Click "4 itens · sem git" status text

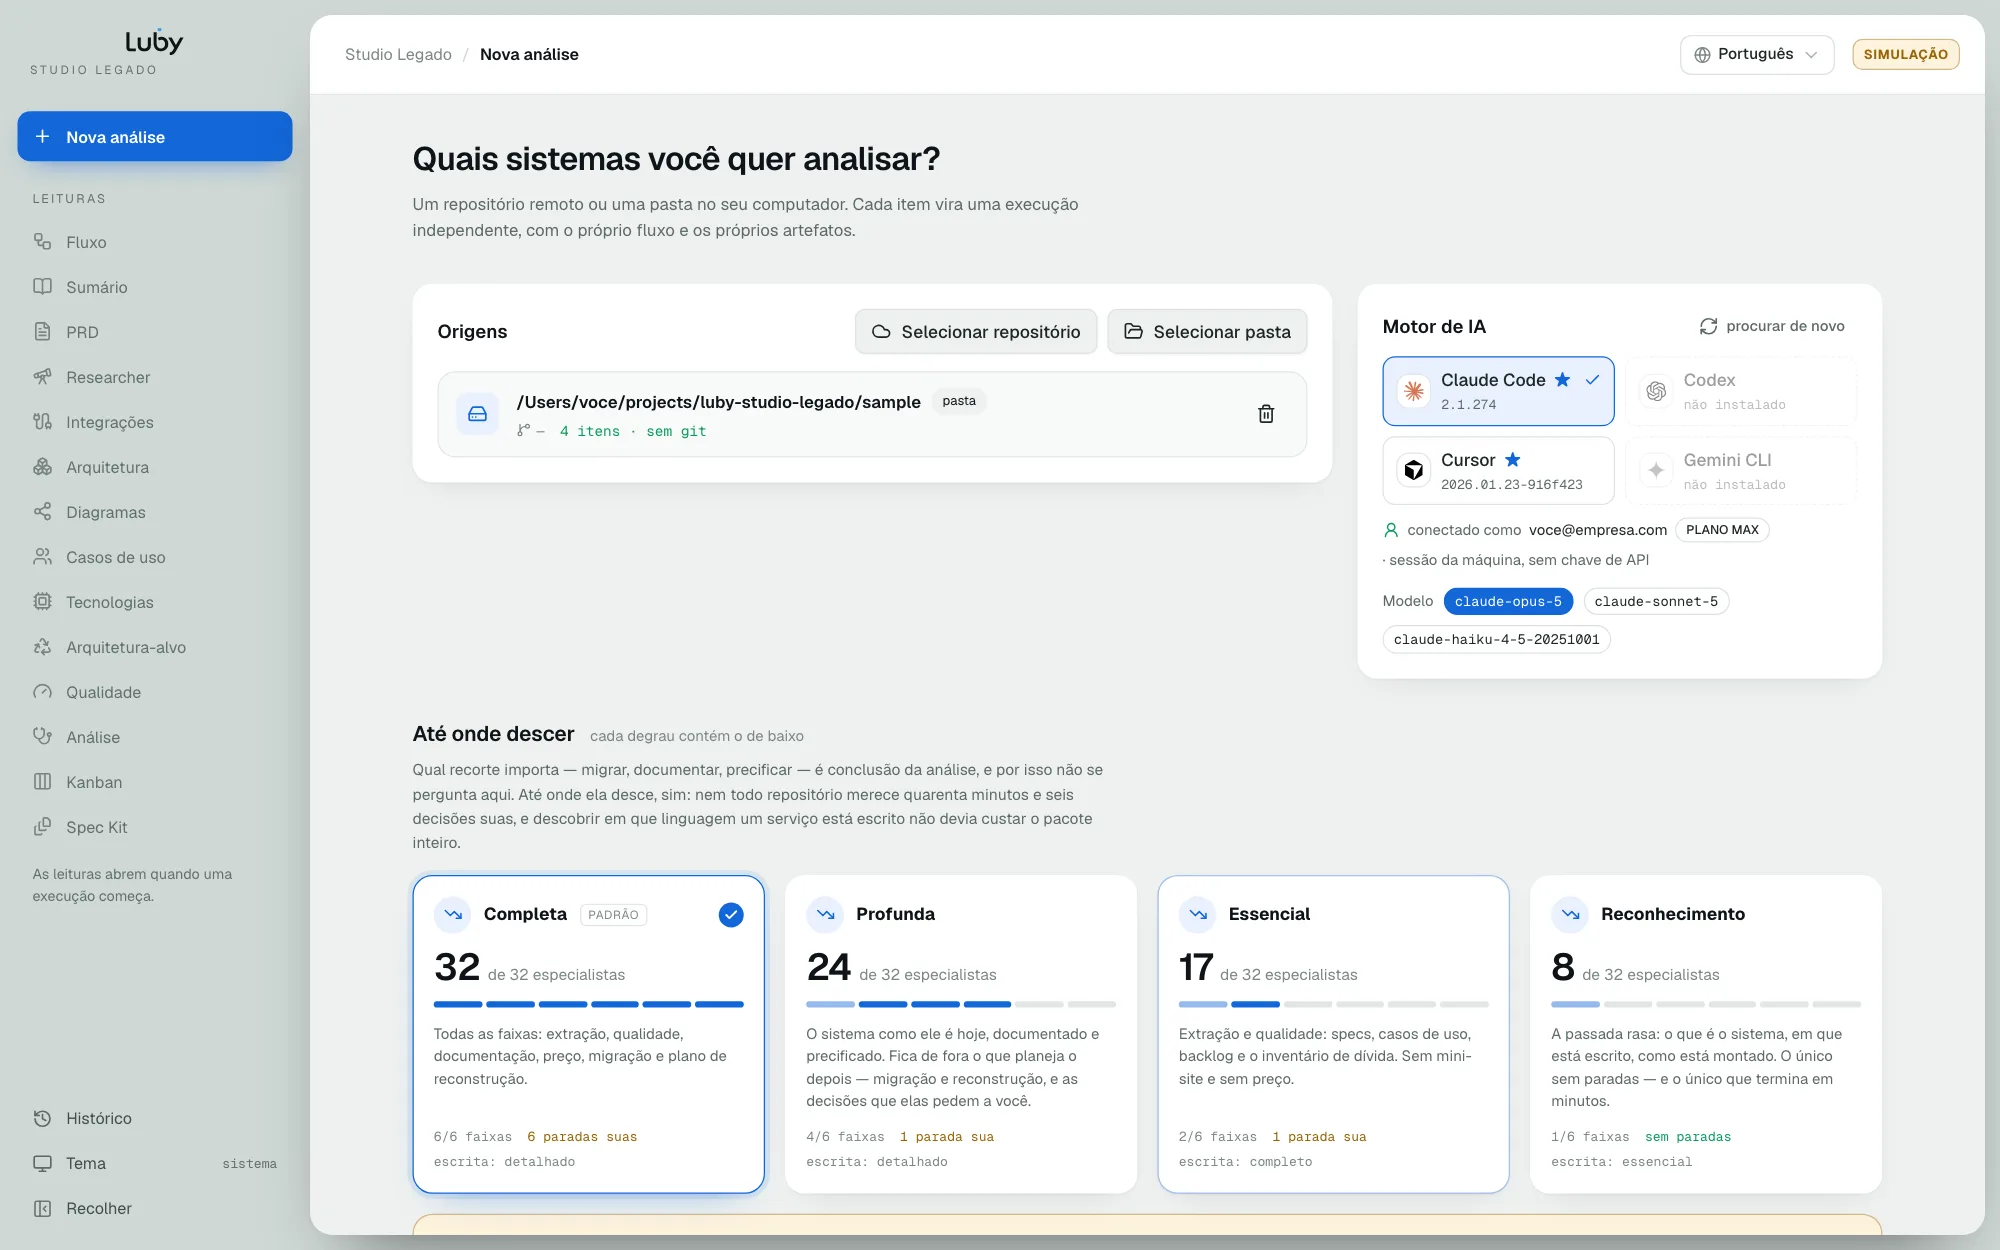(632, 431)
